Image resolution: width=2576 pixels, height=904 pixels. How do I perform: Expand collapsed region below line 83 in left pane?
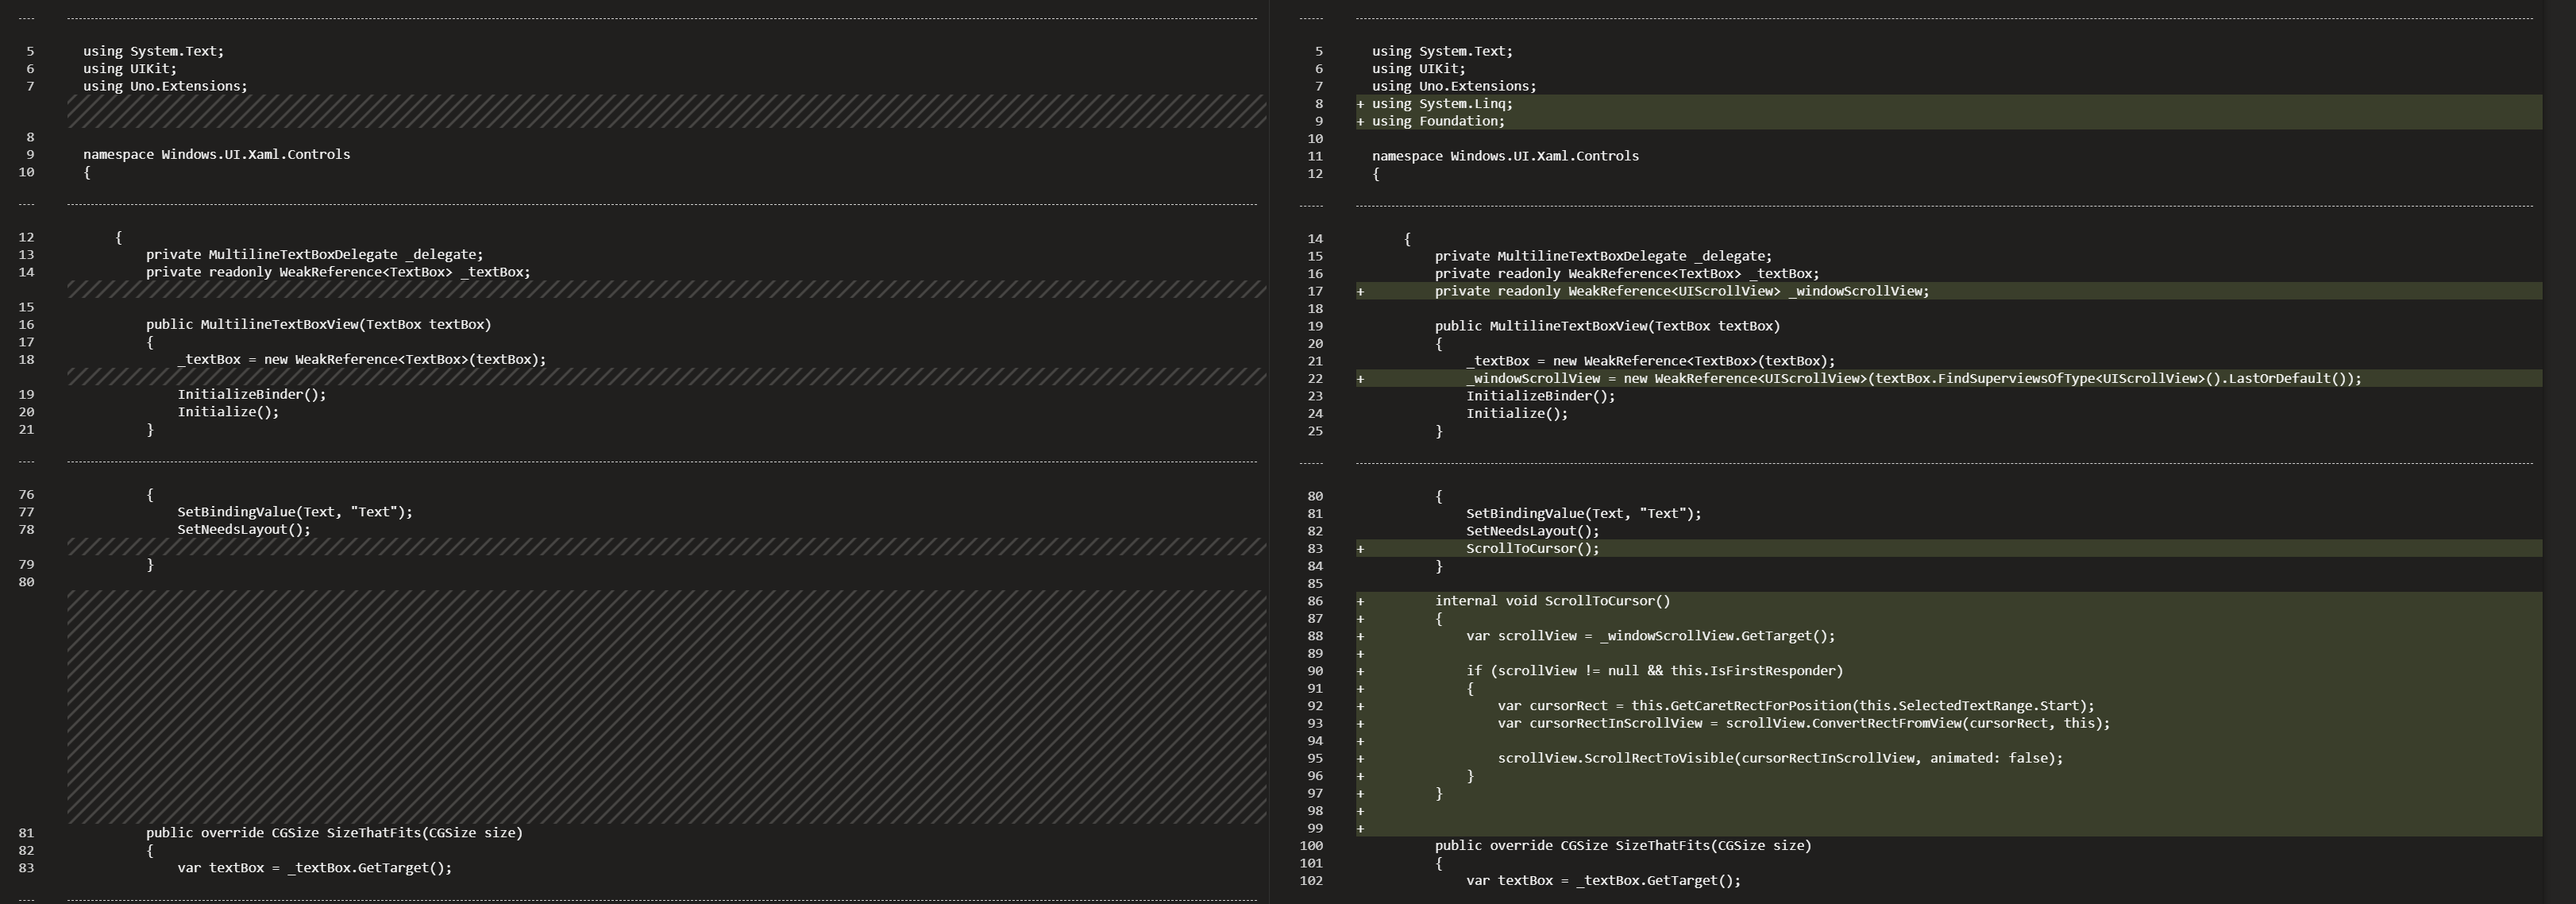[x=26, y=899]
